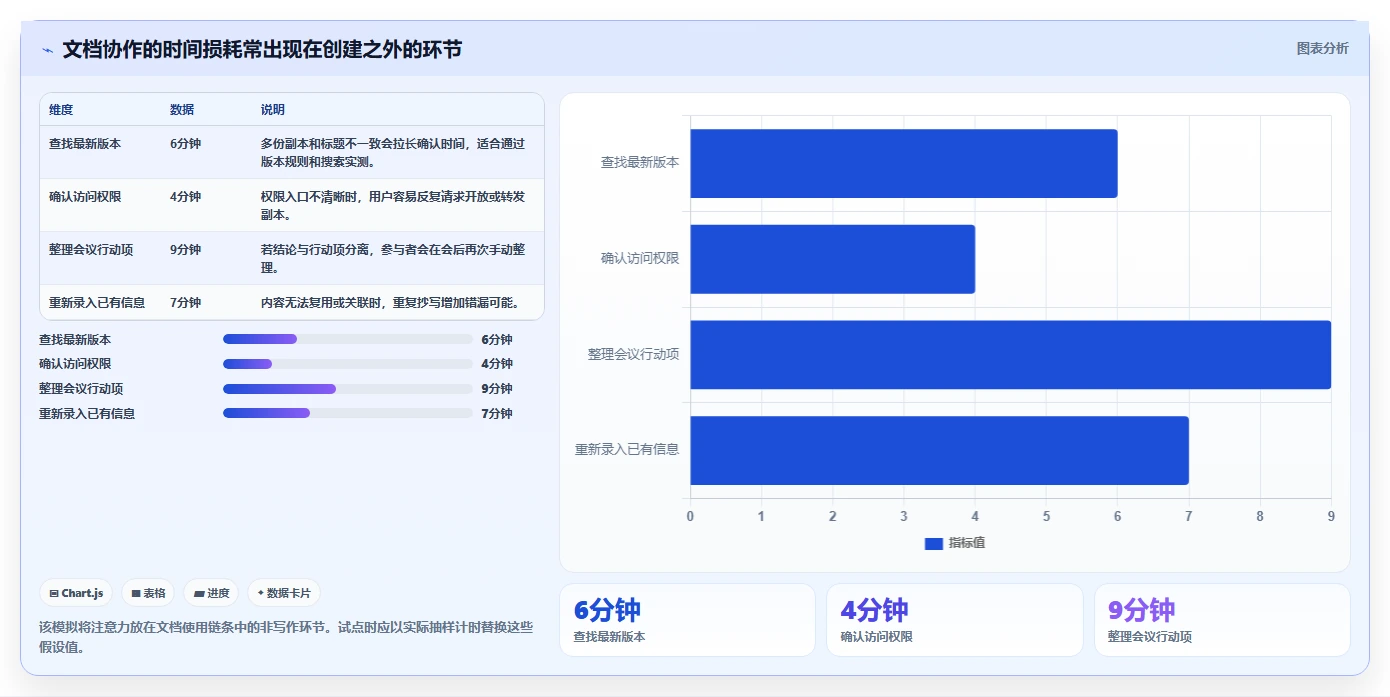Click the 查找最新版本 progress bar

point(348,339)
